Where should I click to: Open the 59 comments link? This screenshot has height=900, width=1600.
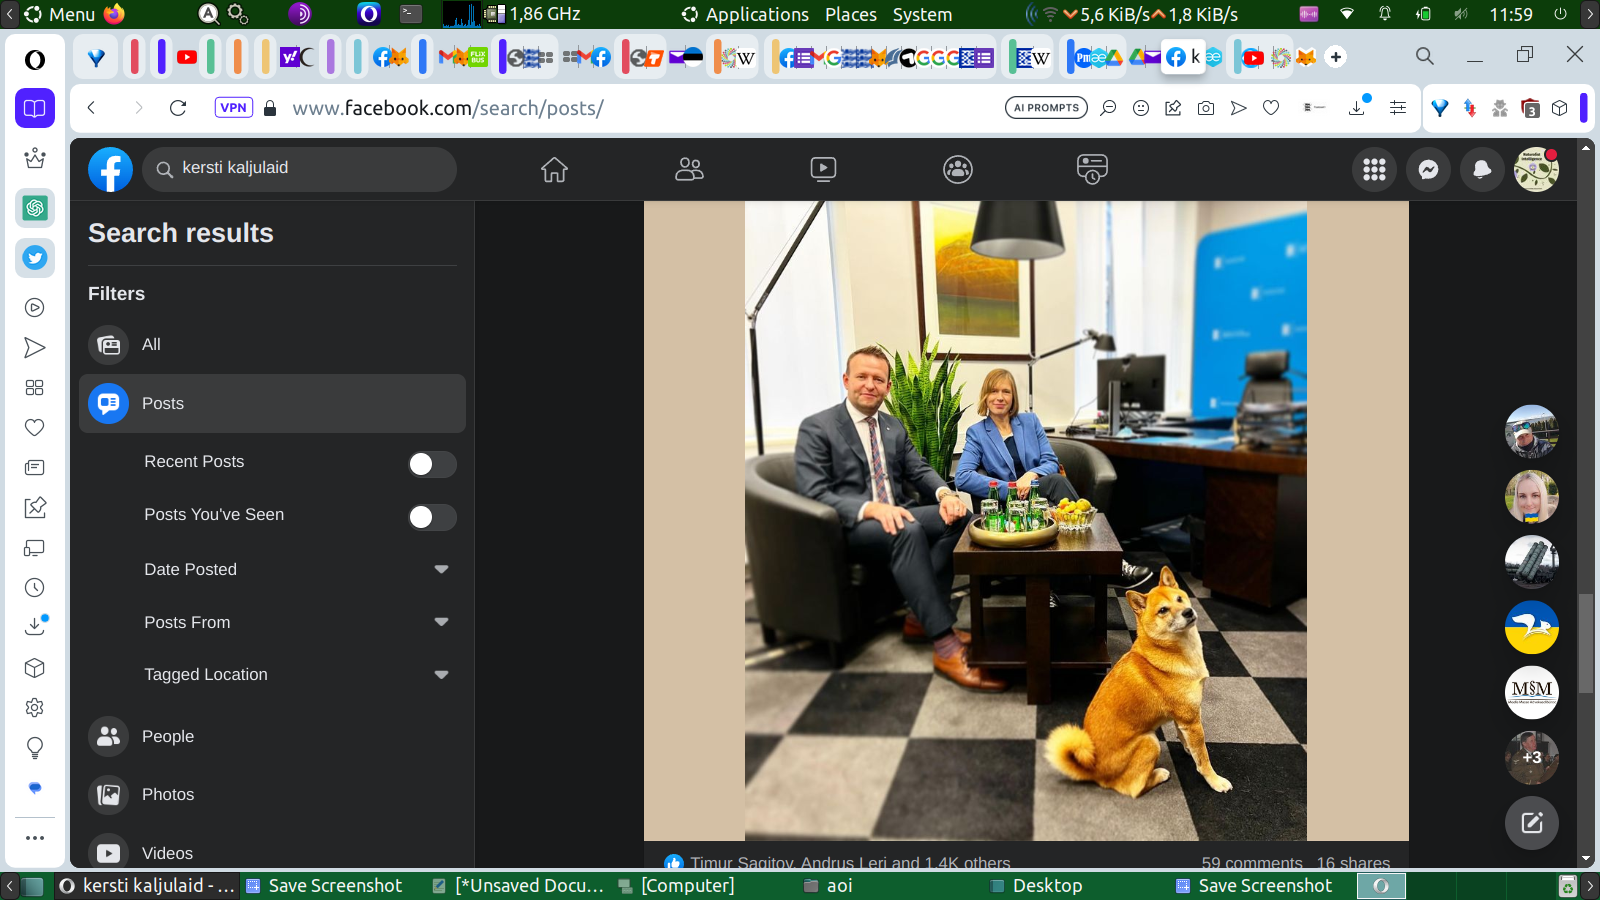1251,862
